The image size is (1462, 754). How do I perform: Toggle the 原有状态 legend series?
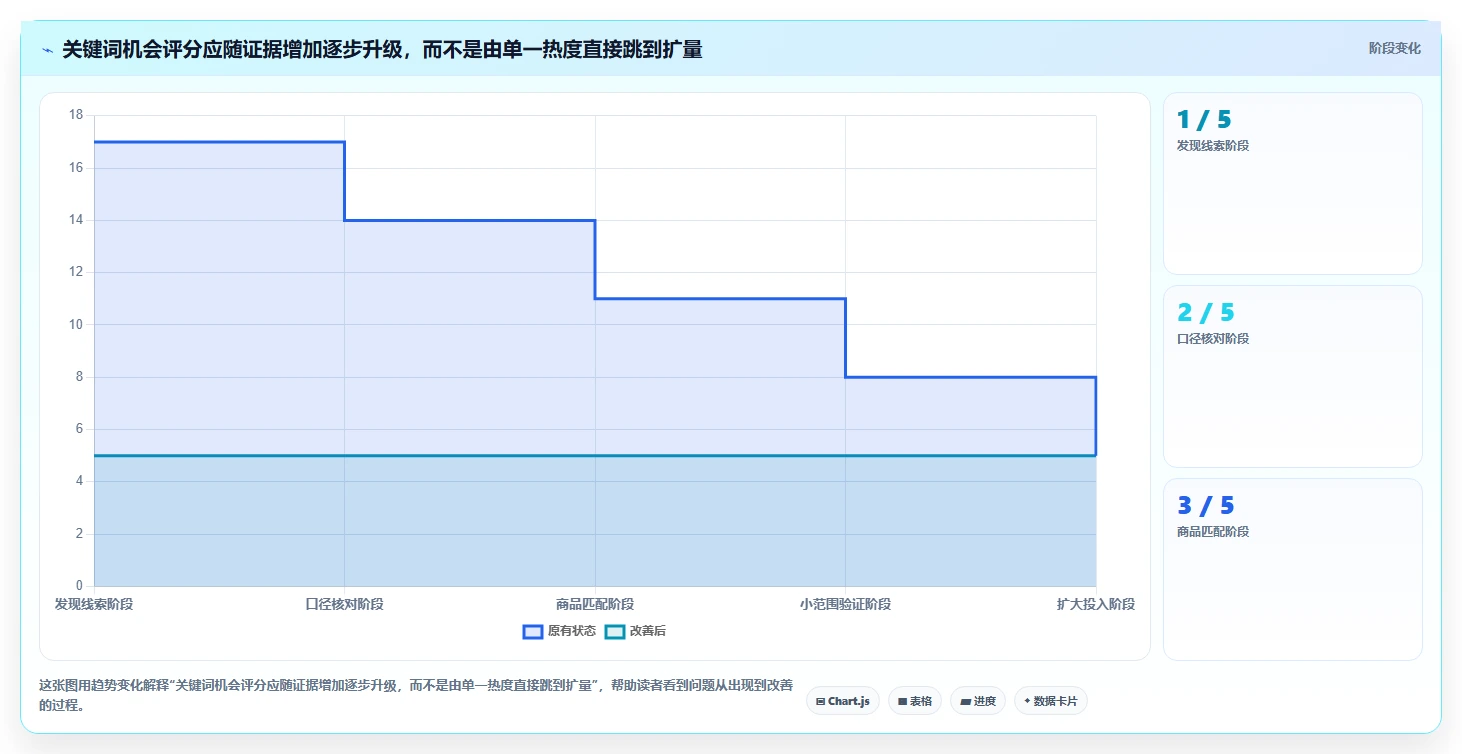(559, 631)
